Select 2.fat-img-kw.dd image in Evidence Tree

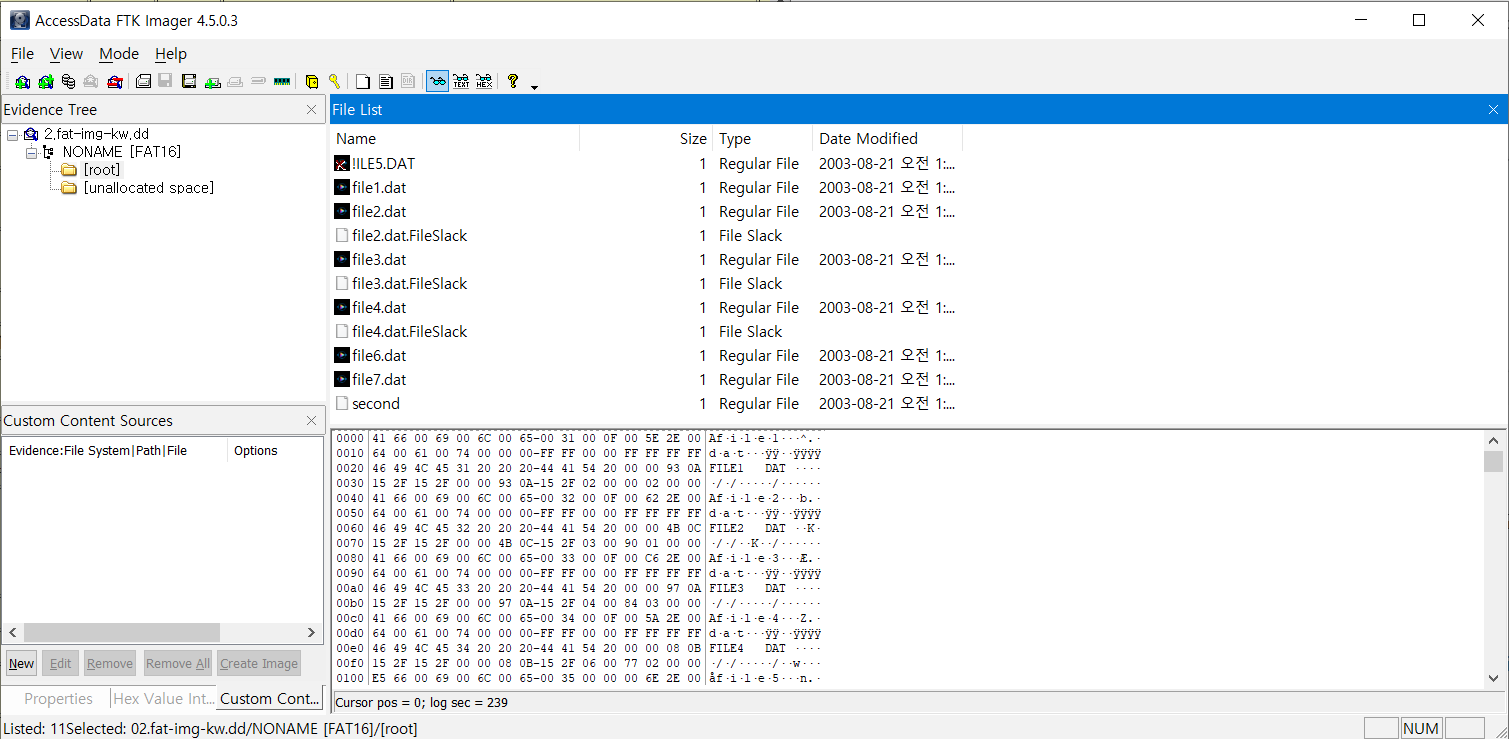96,134
